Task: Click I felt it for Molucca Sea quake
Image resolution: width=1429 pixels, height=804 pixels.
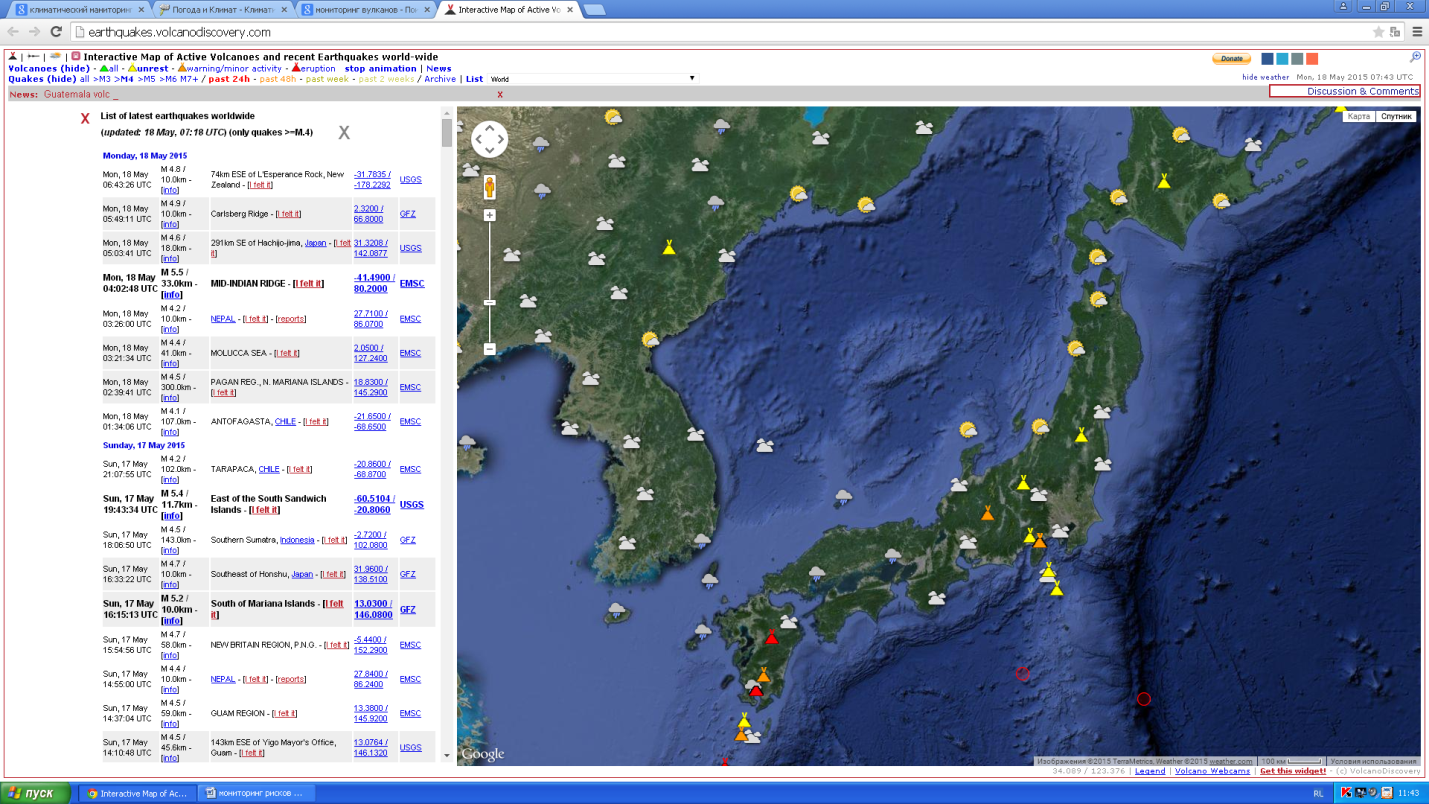Action: (286, 353)
